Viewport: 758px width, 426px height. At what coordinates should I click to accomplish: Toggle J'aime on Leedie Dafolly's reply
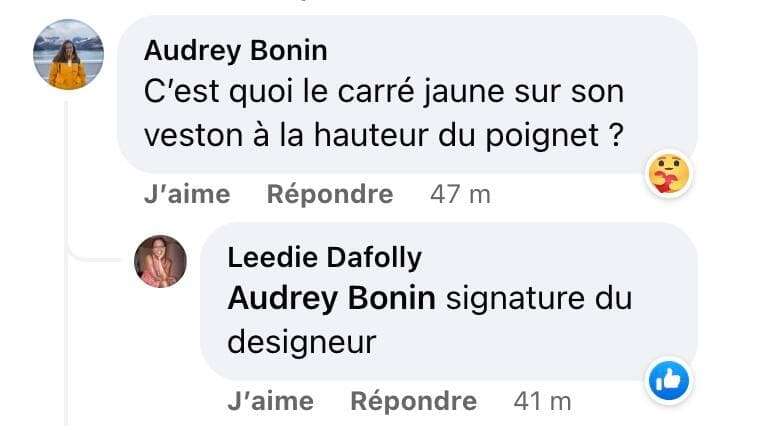click(270, 401)
